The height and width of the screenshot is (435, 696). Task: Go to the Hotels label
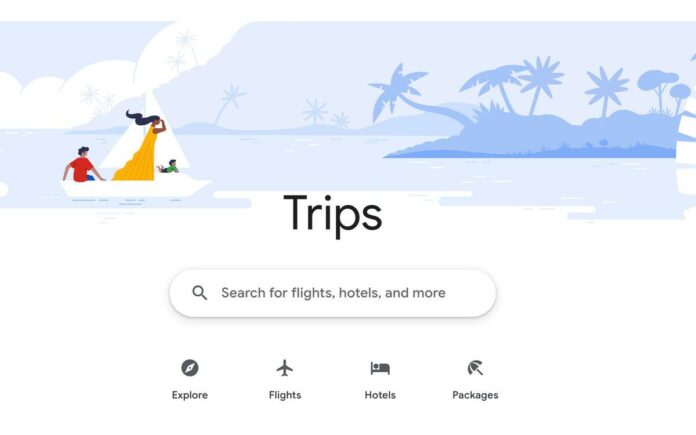click(x=380, y=395)
